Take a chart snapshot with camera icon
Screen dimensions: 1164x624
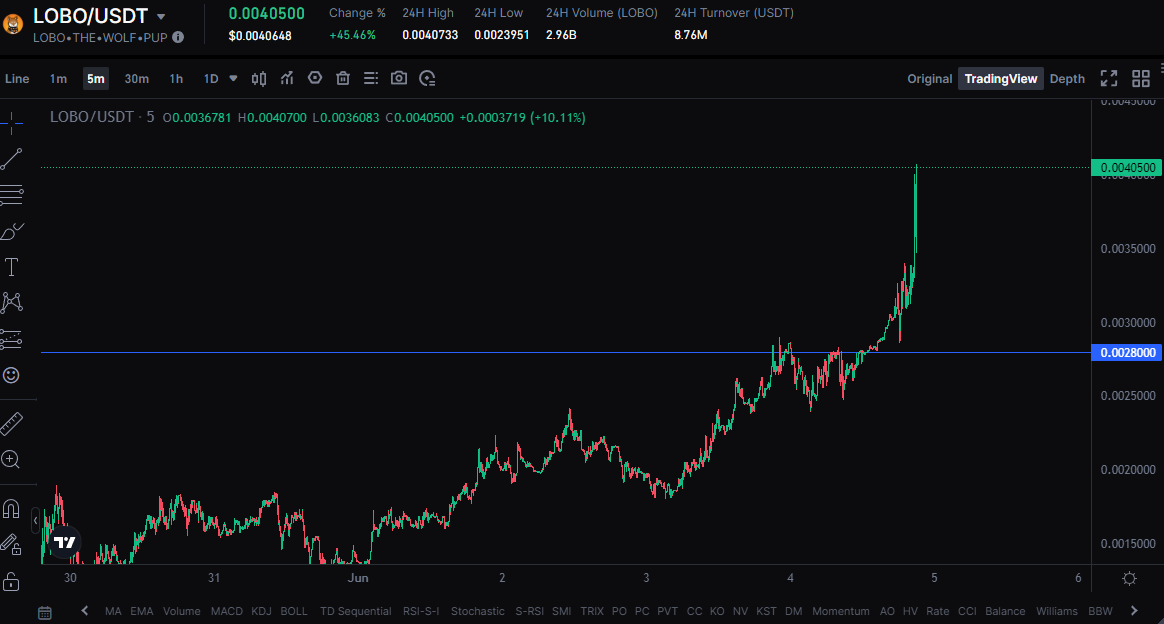399,78
